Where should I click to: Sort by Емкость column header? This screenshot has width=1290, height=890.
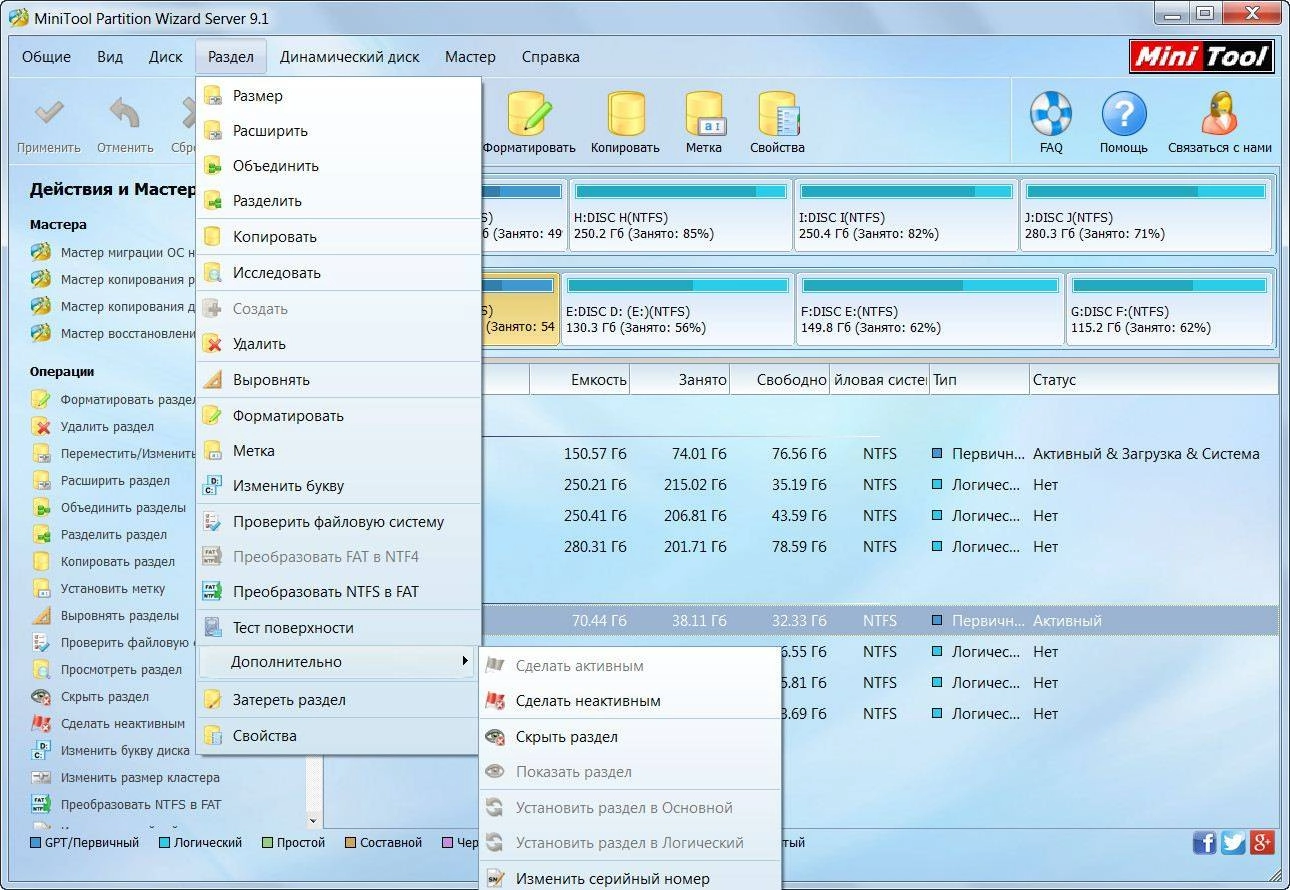point(580,380)
